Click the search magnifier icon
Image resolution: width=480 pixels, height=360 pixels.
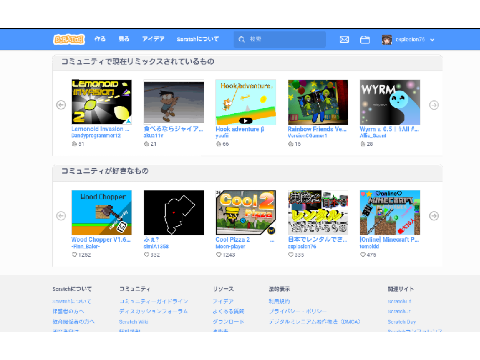[x=242, y=39]
